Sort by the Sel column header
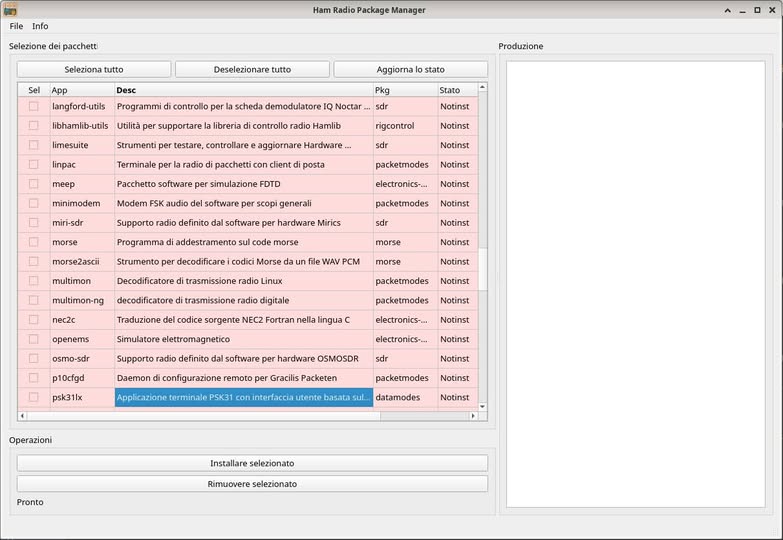The image size is (783, 540). pos(34,90)
